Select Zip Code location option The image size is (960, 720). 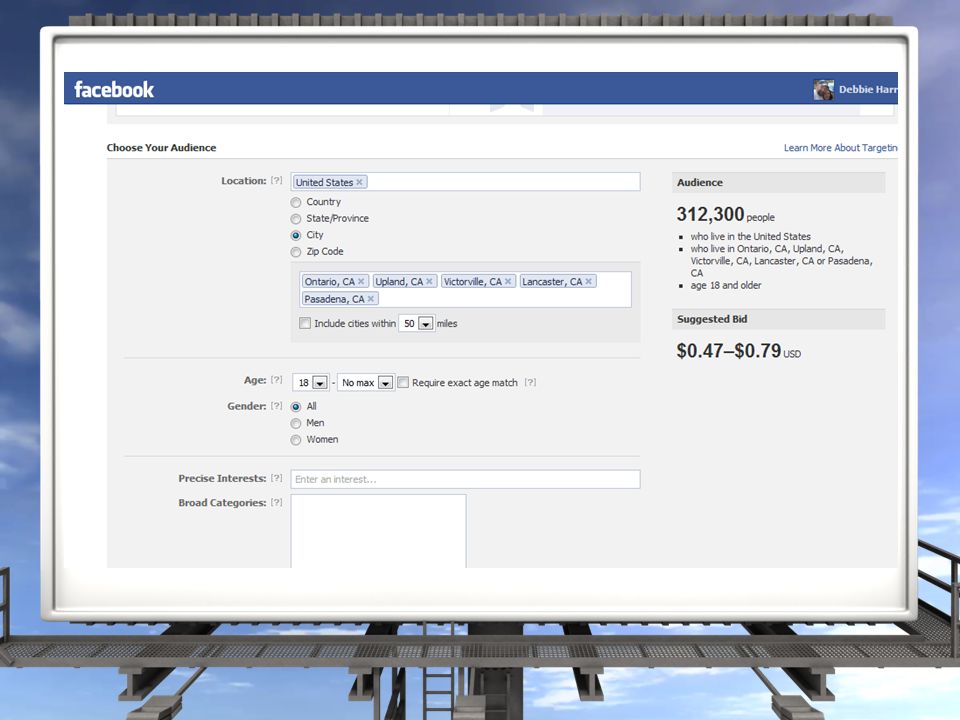(296, 252)
